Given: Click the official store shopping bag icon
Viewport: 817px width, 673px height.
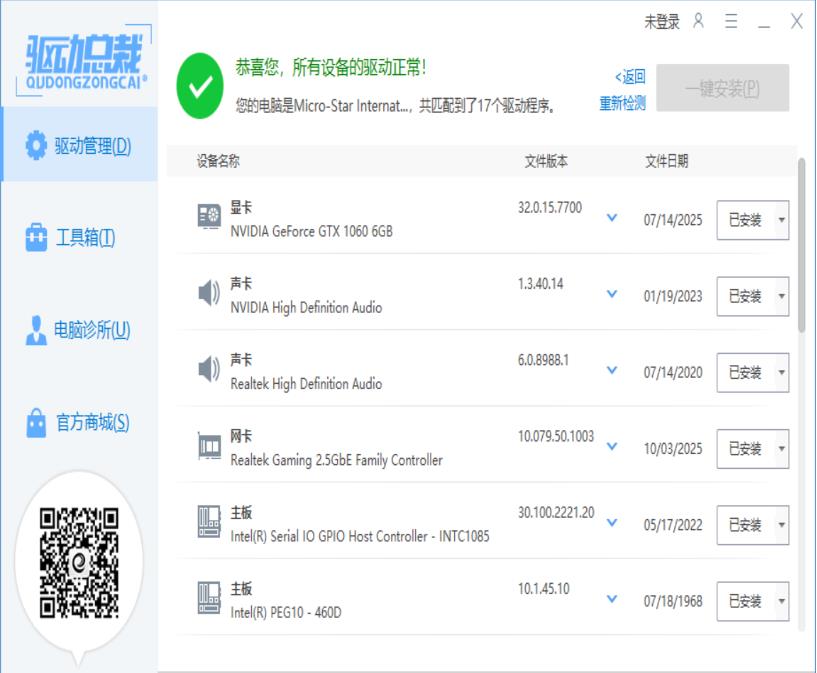Looking at the screenshot, I should click(36, 422).
